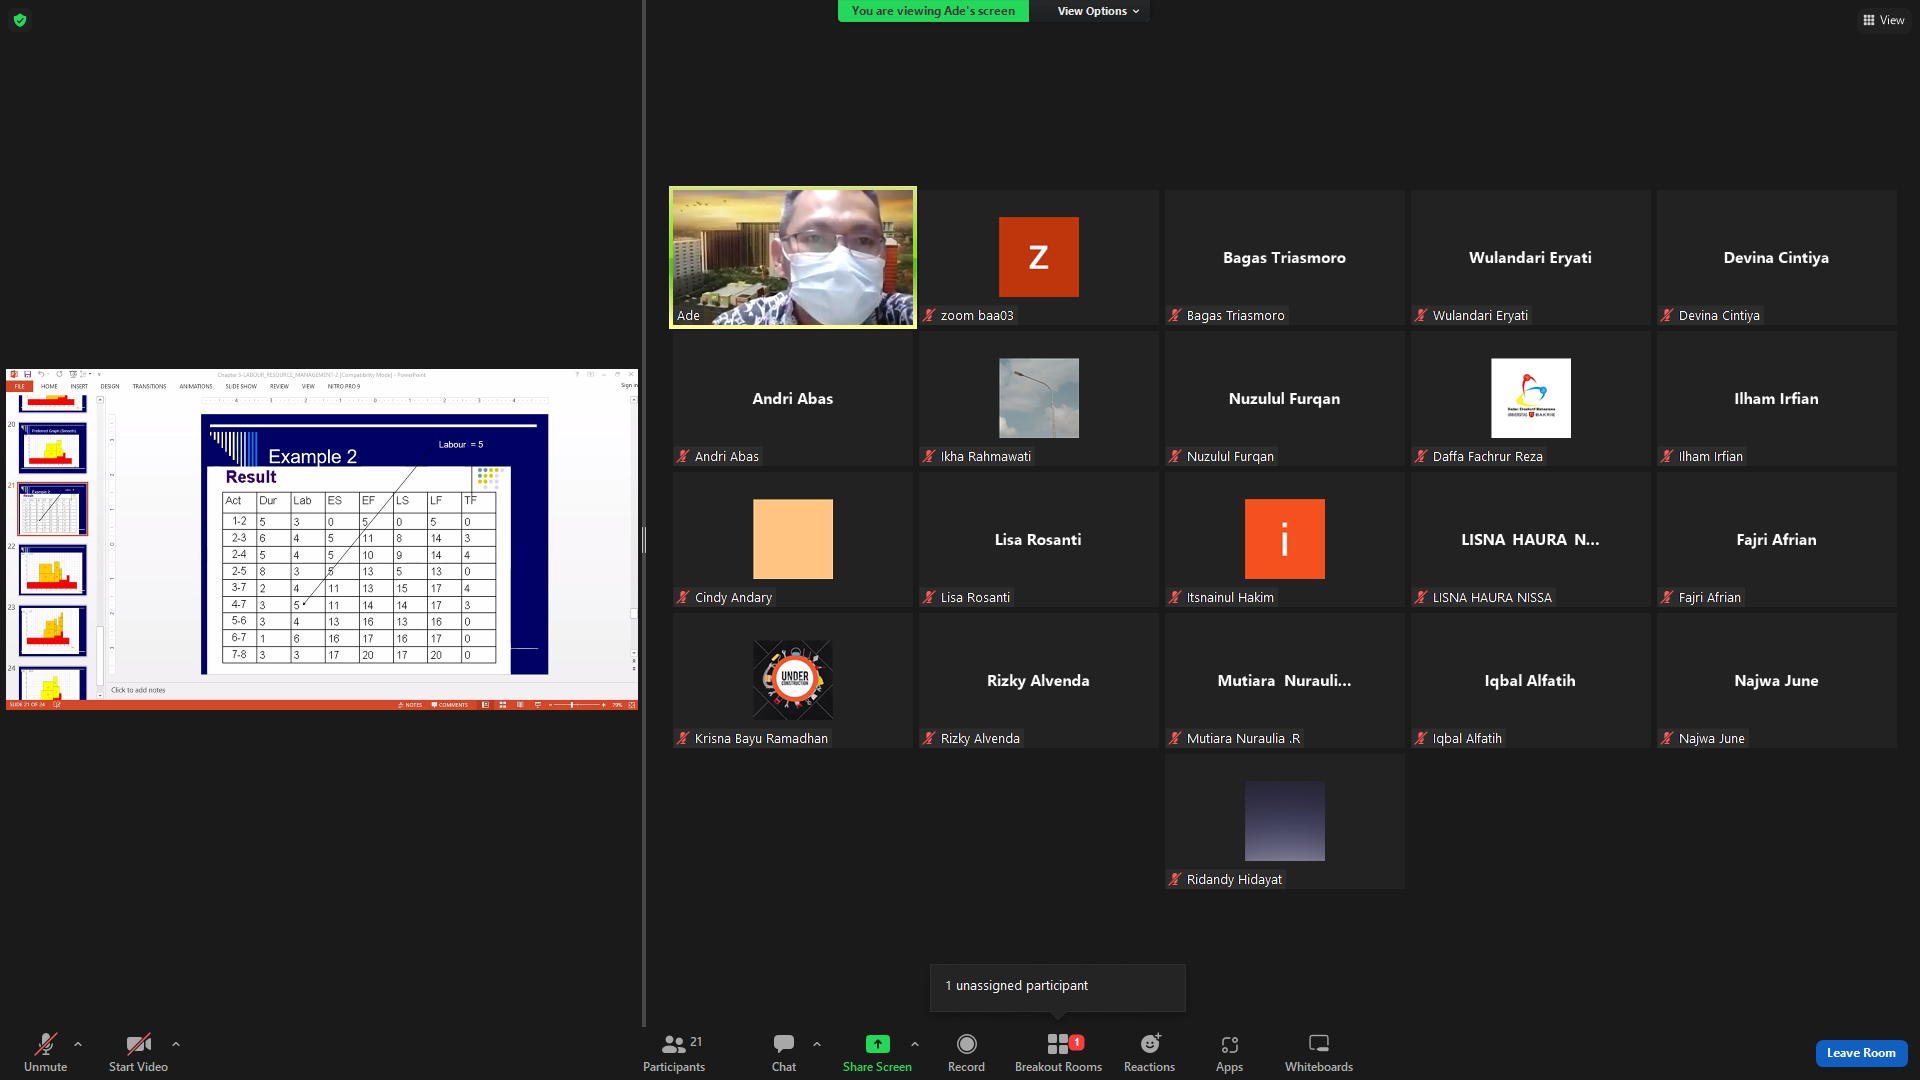Click the slide thumbnail pane scrollbar thumb
The width and height of the screenshot is (1920, 1080).
tap(100, 655)
